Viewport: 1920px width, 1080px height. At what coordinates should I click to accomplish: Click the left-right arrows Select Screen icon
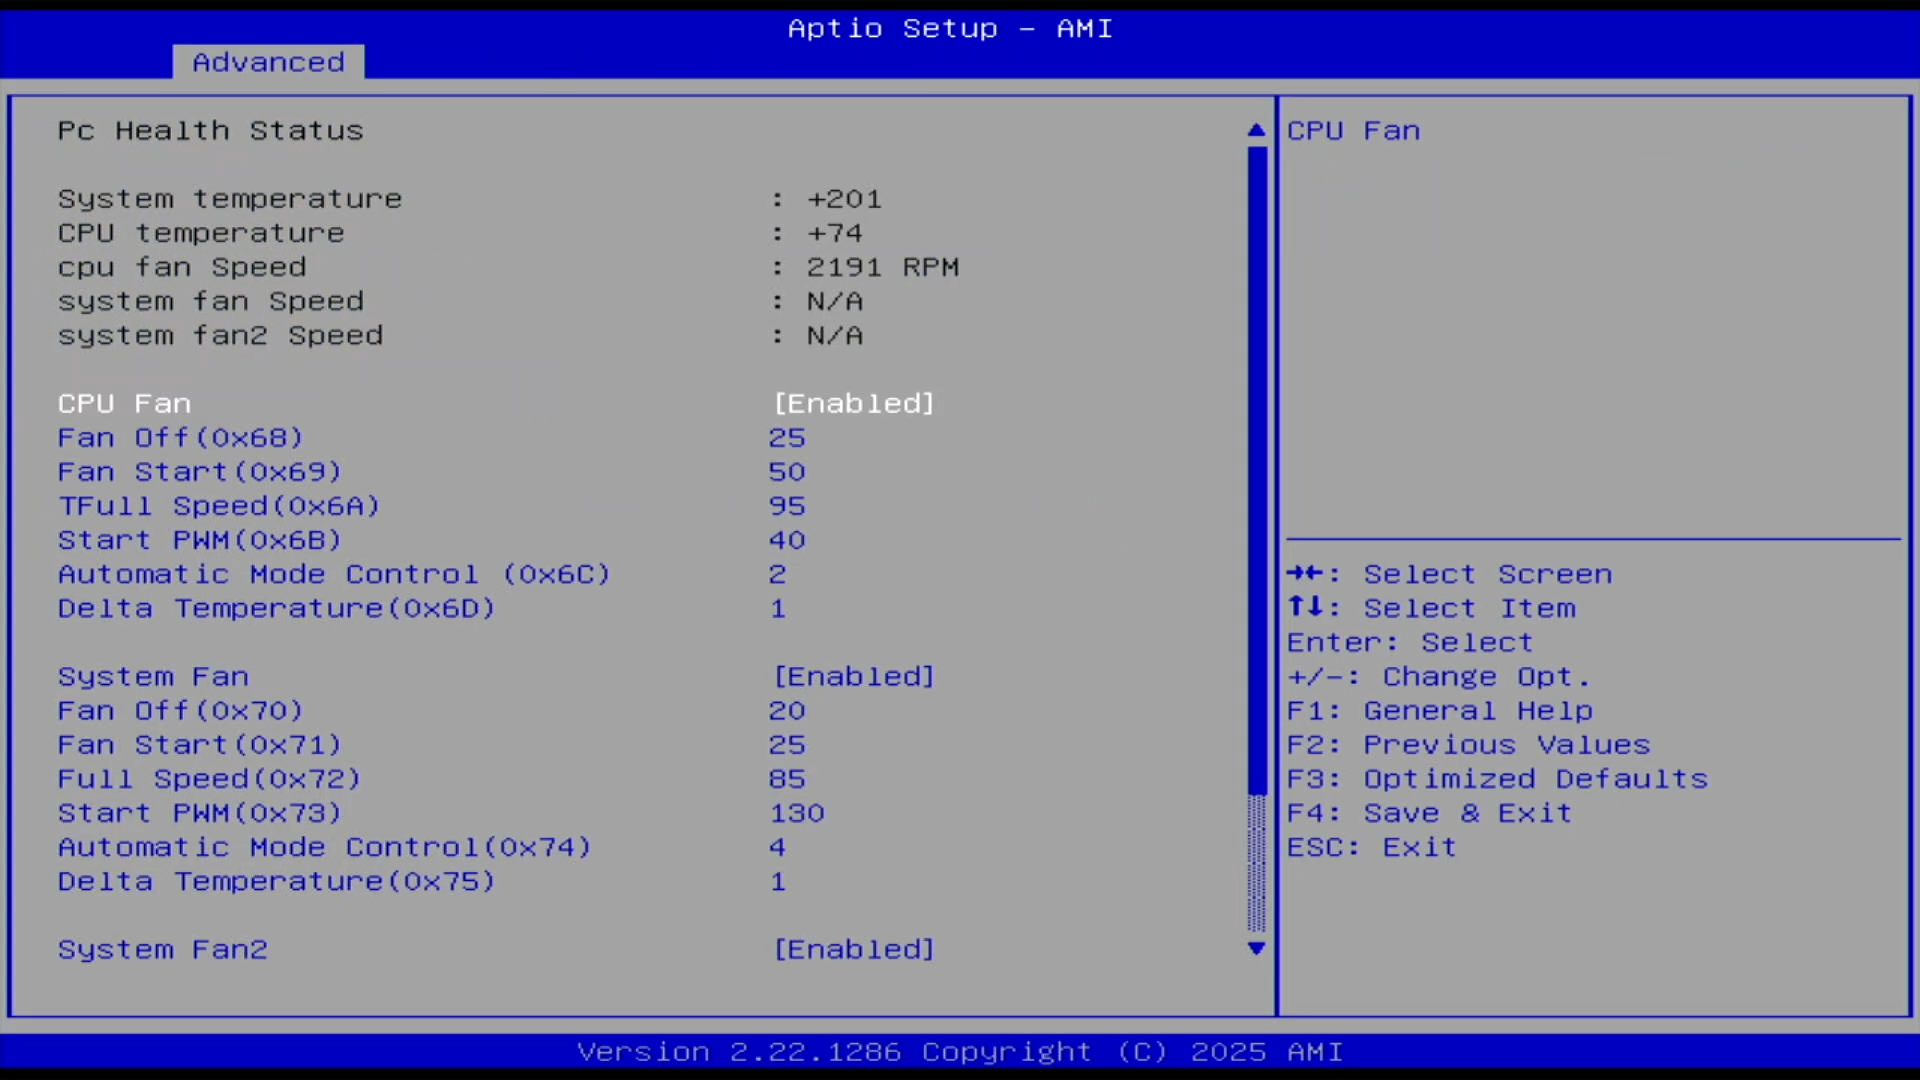(x=1304, y=574)
